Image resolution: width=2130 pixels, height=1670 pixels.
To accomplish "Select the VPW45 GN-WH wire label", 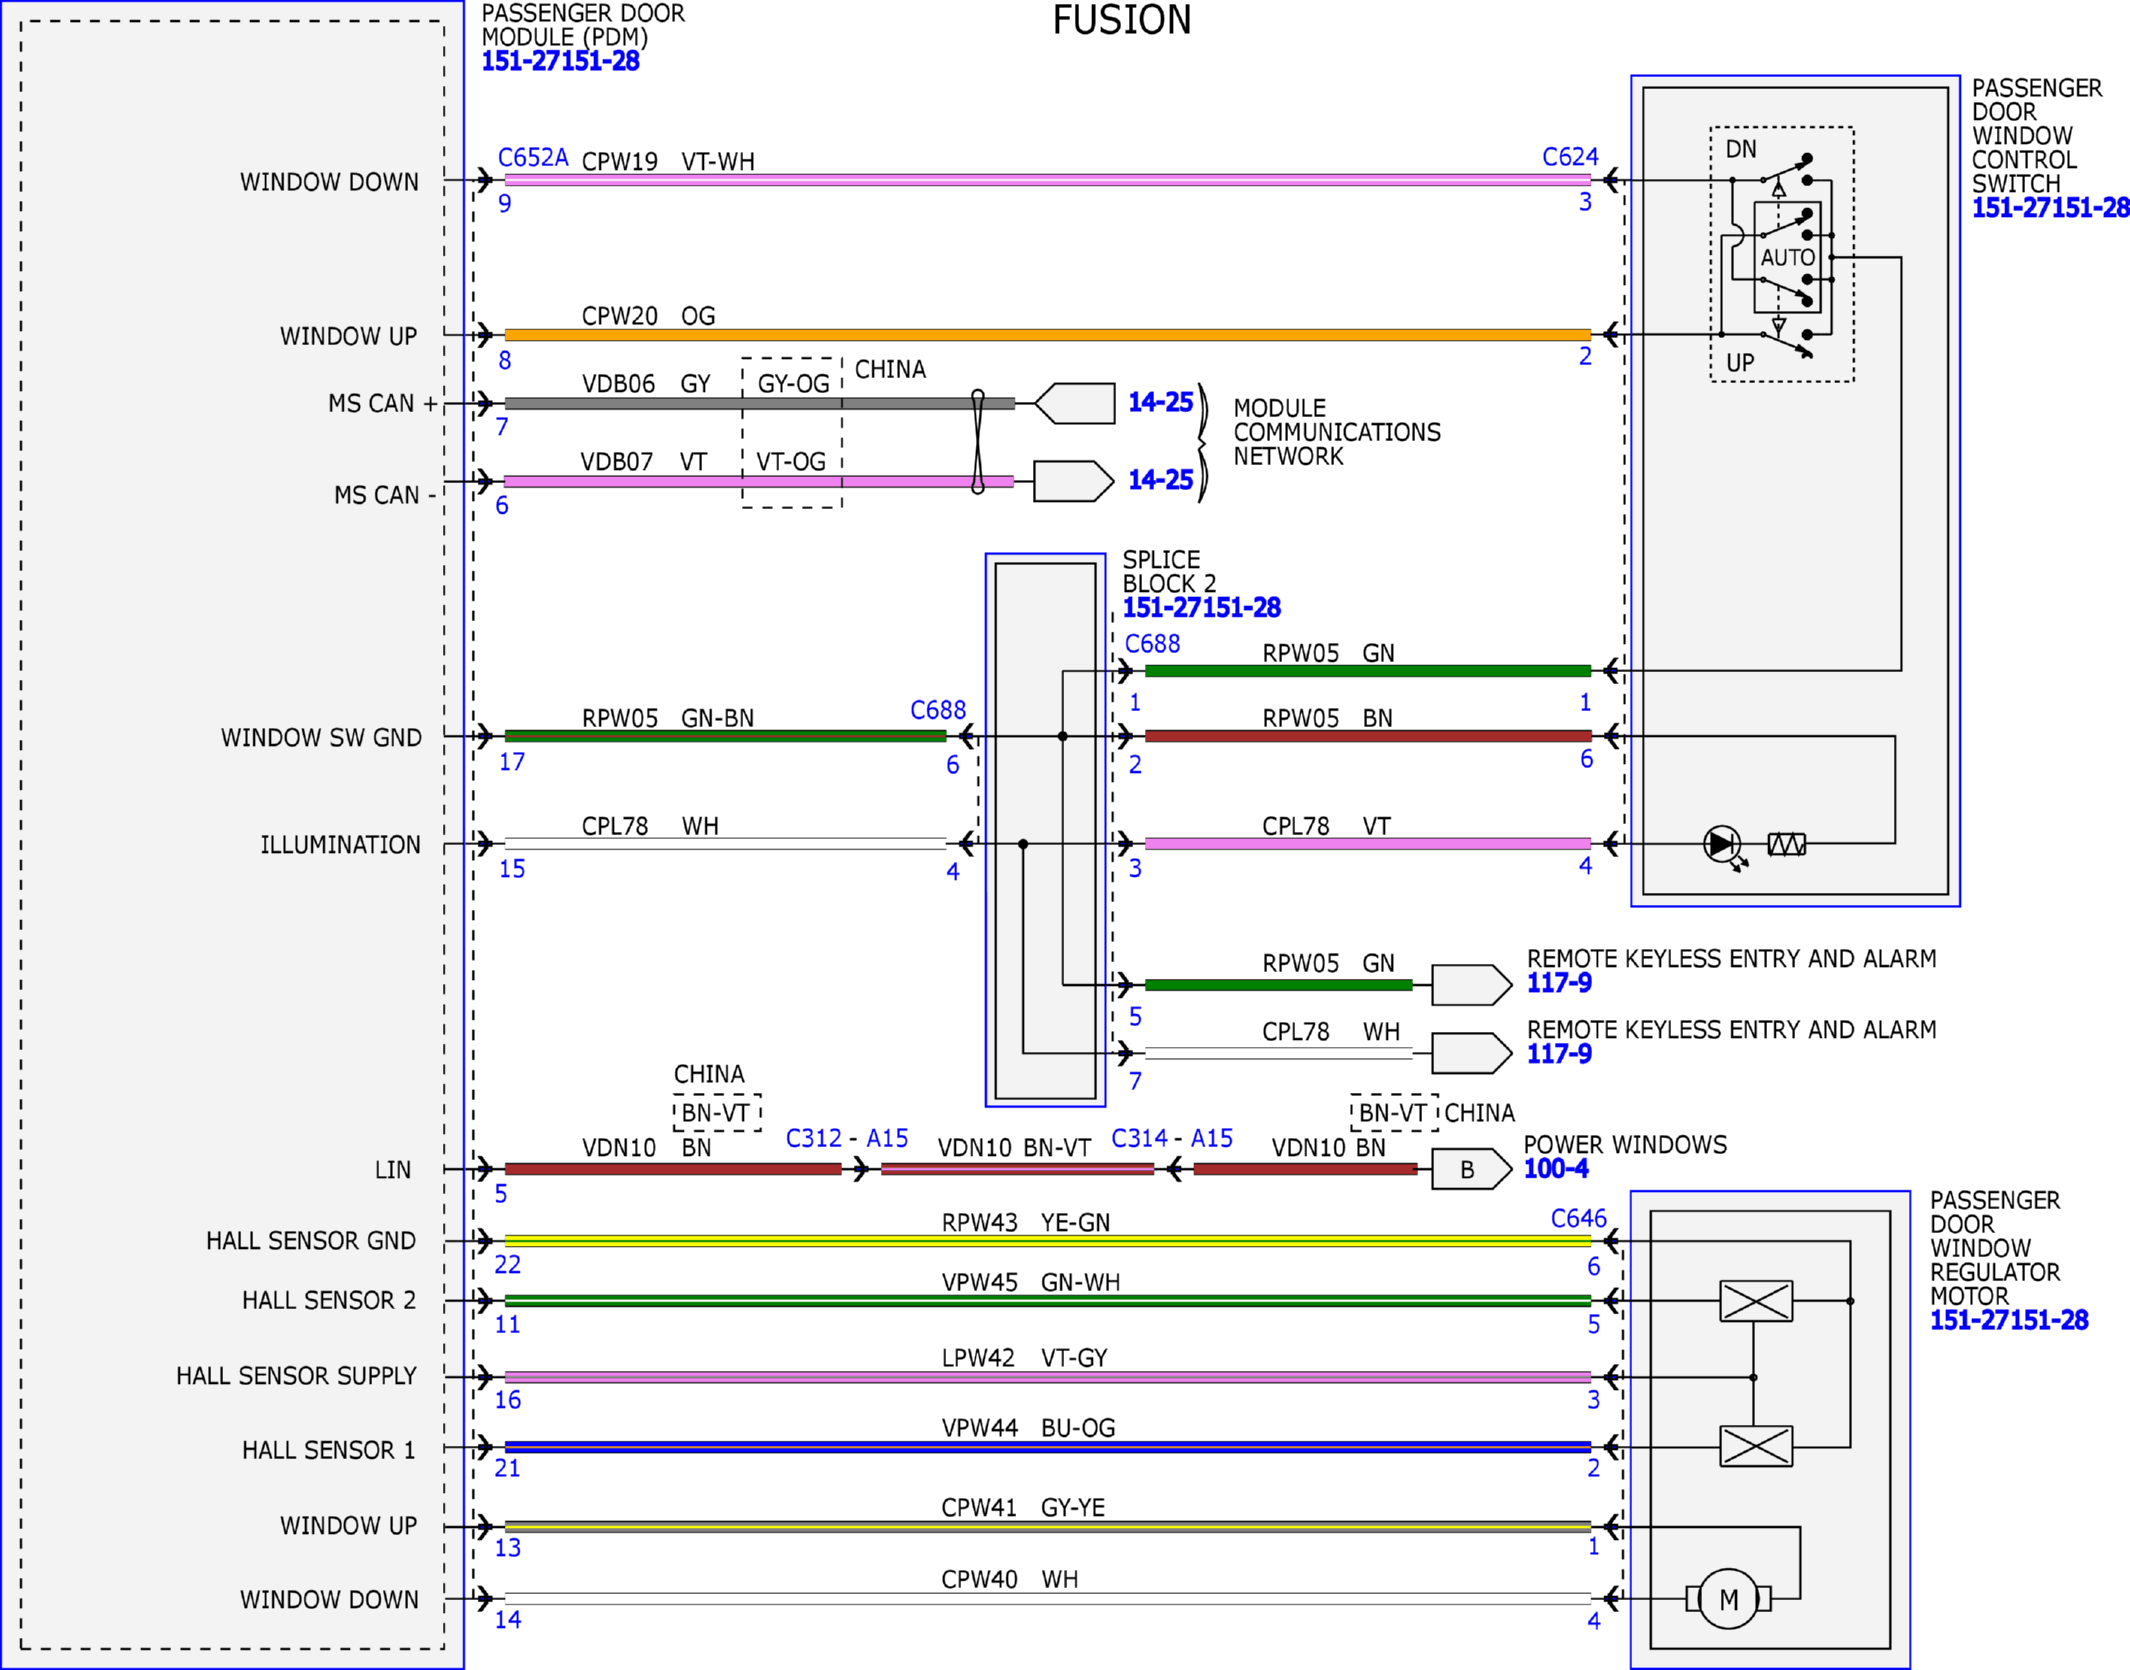I will pyautogui.click(x=1031, y=1282).
